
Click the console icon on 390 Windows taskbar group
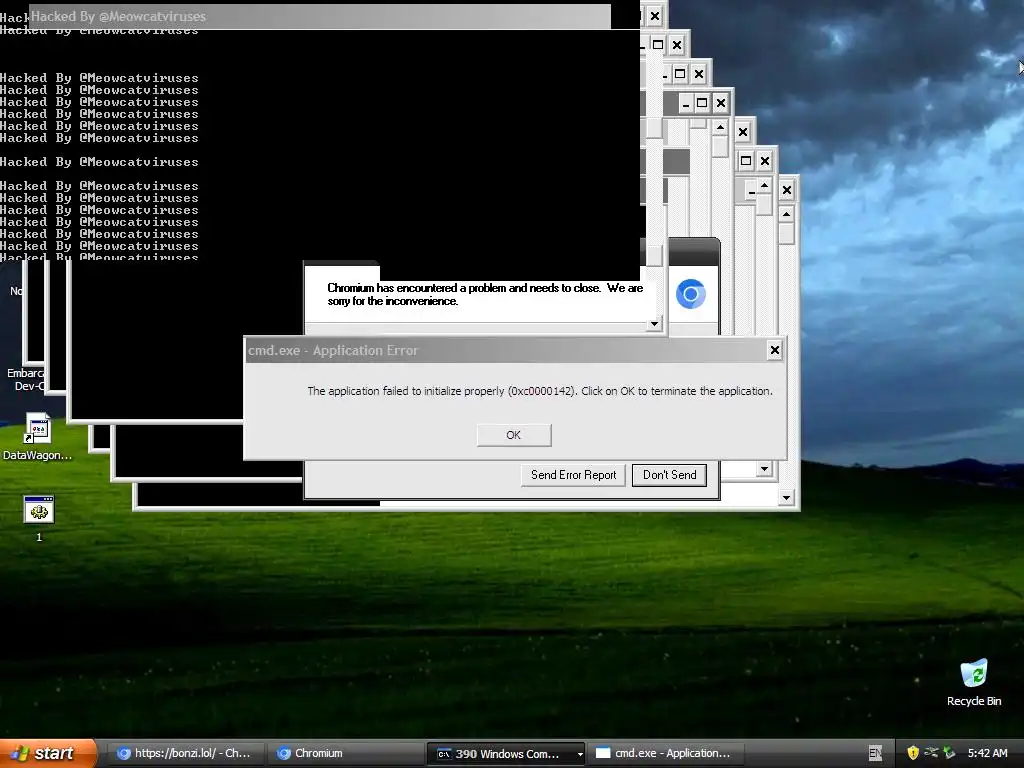[x=443, y=754]
